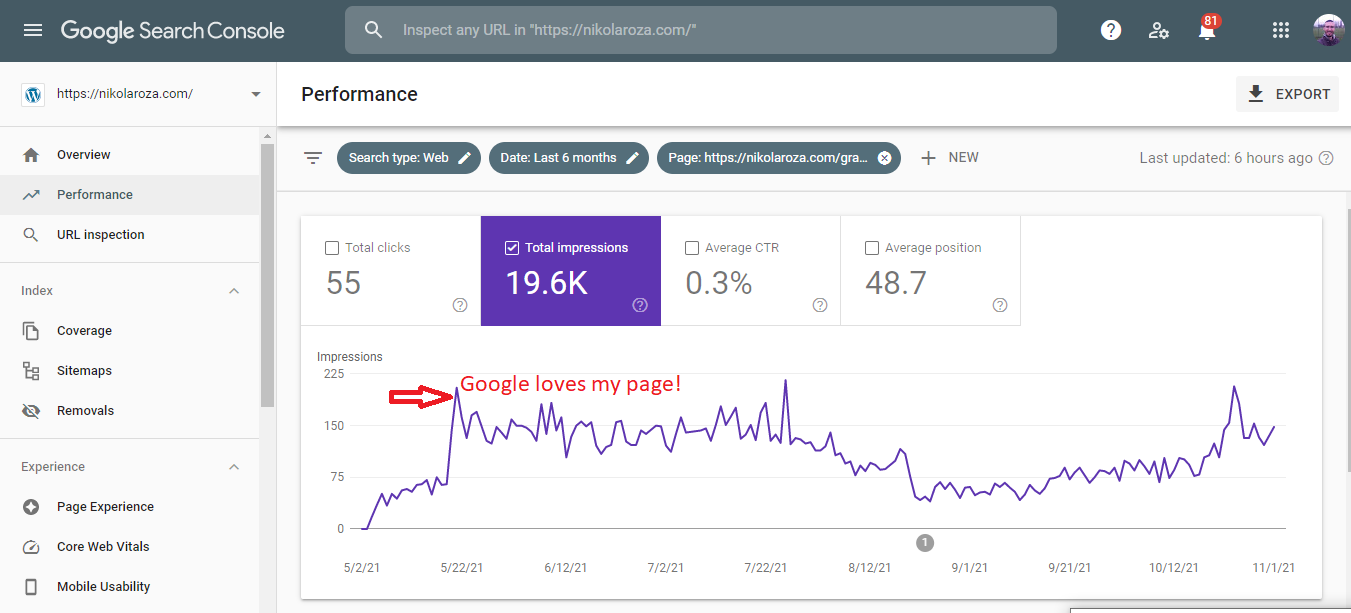Click the EXPORT button
This screenshot has height=613, width=1351.
click(x=1288, y=94)
